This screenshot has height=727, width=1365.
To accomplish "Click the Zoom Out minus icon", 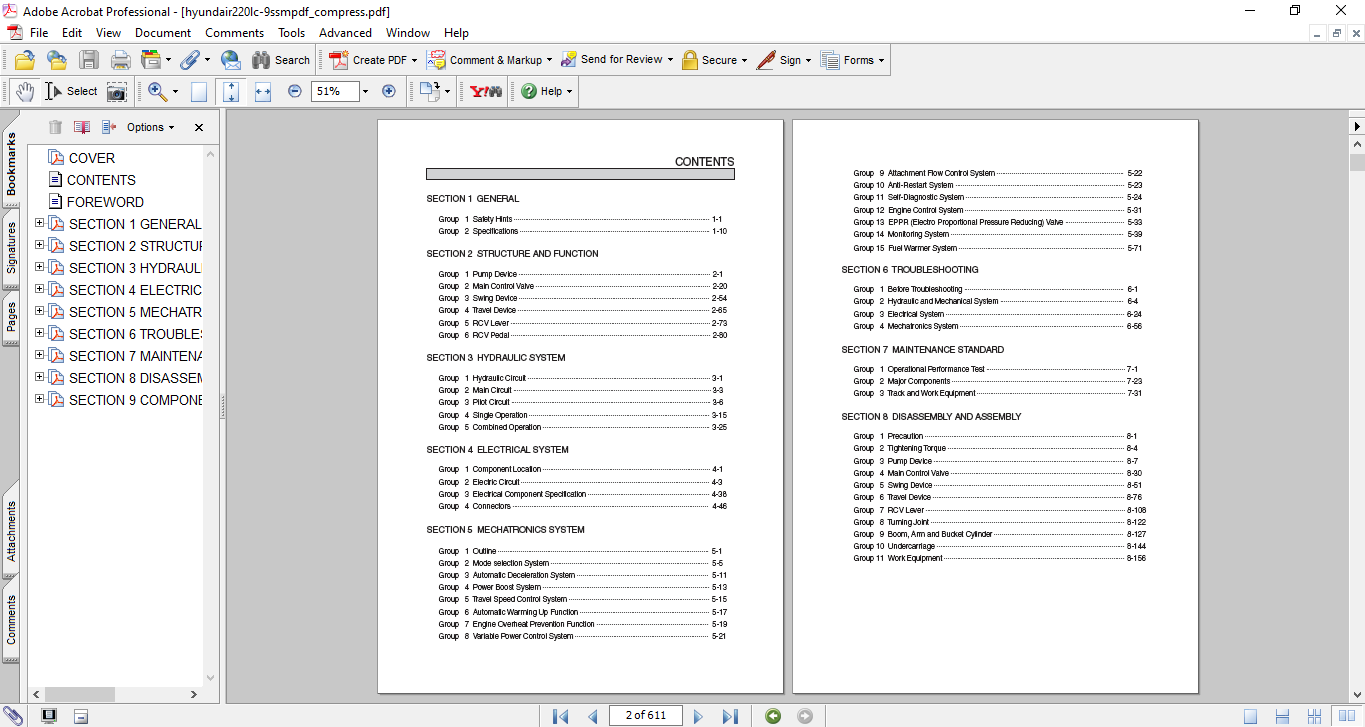I will coord(295,91).
